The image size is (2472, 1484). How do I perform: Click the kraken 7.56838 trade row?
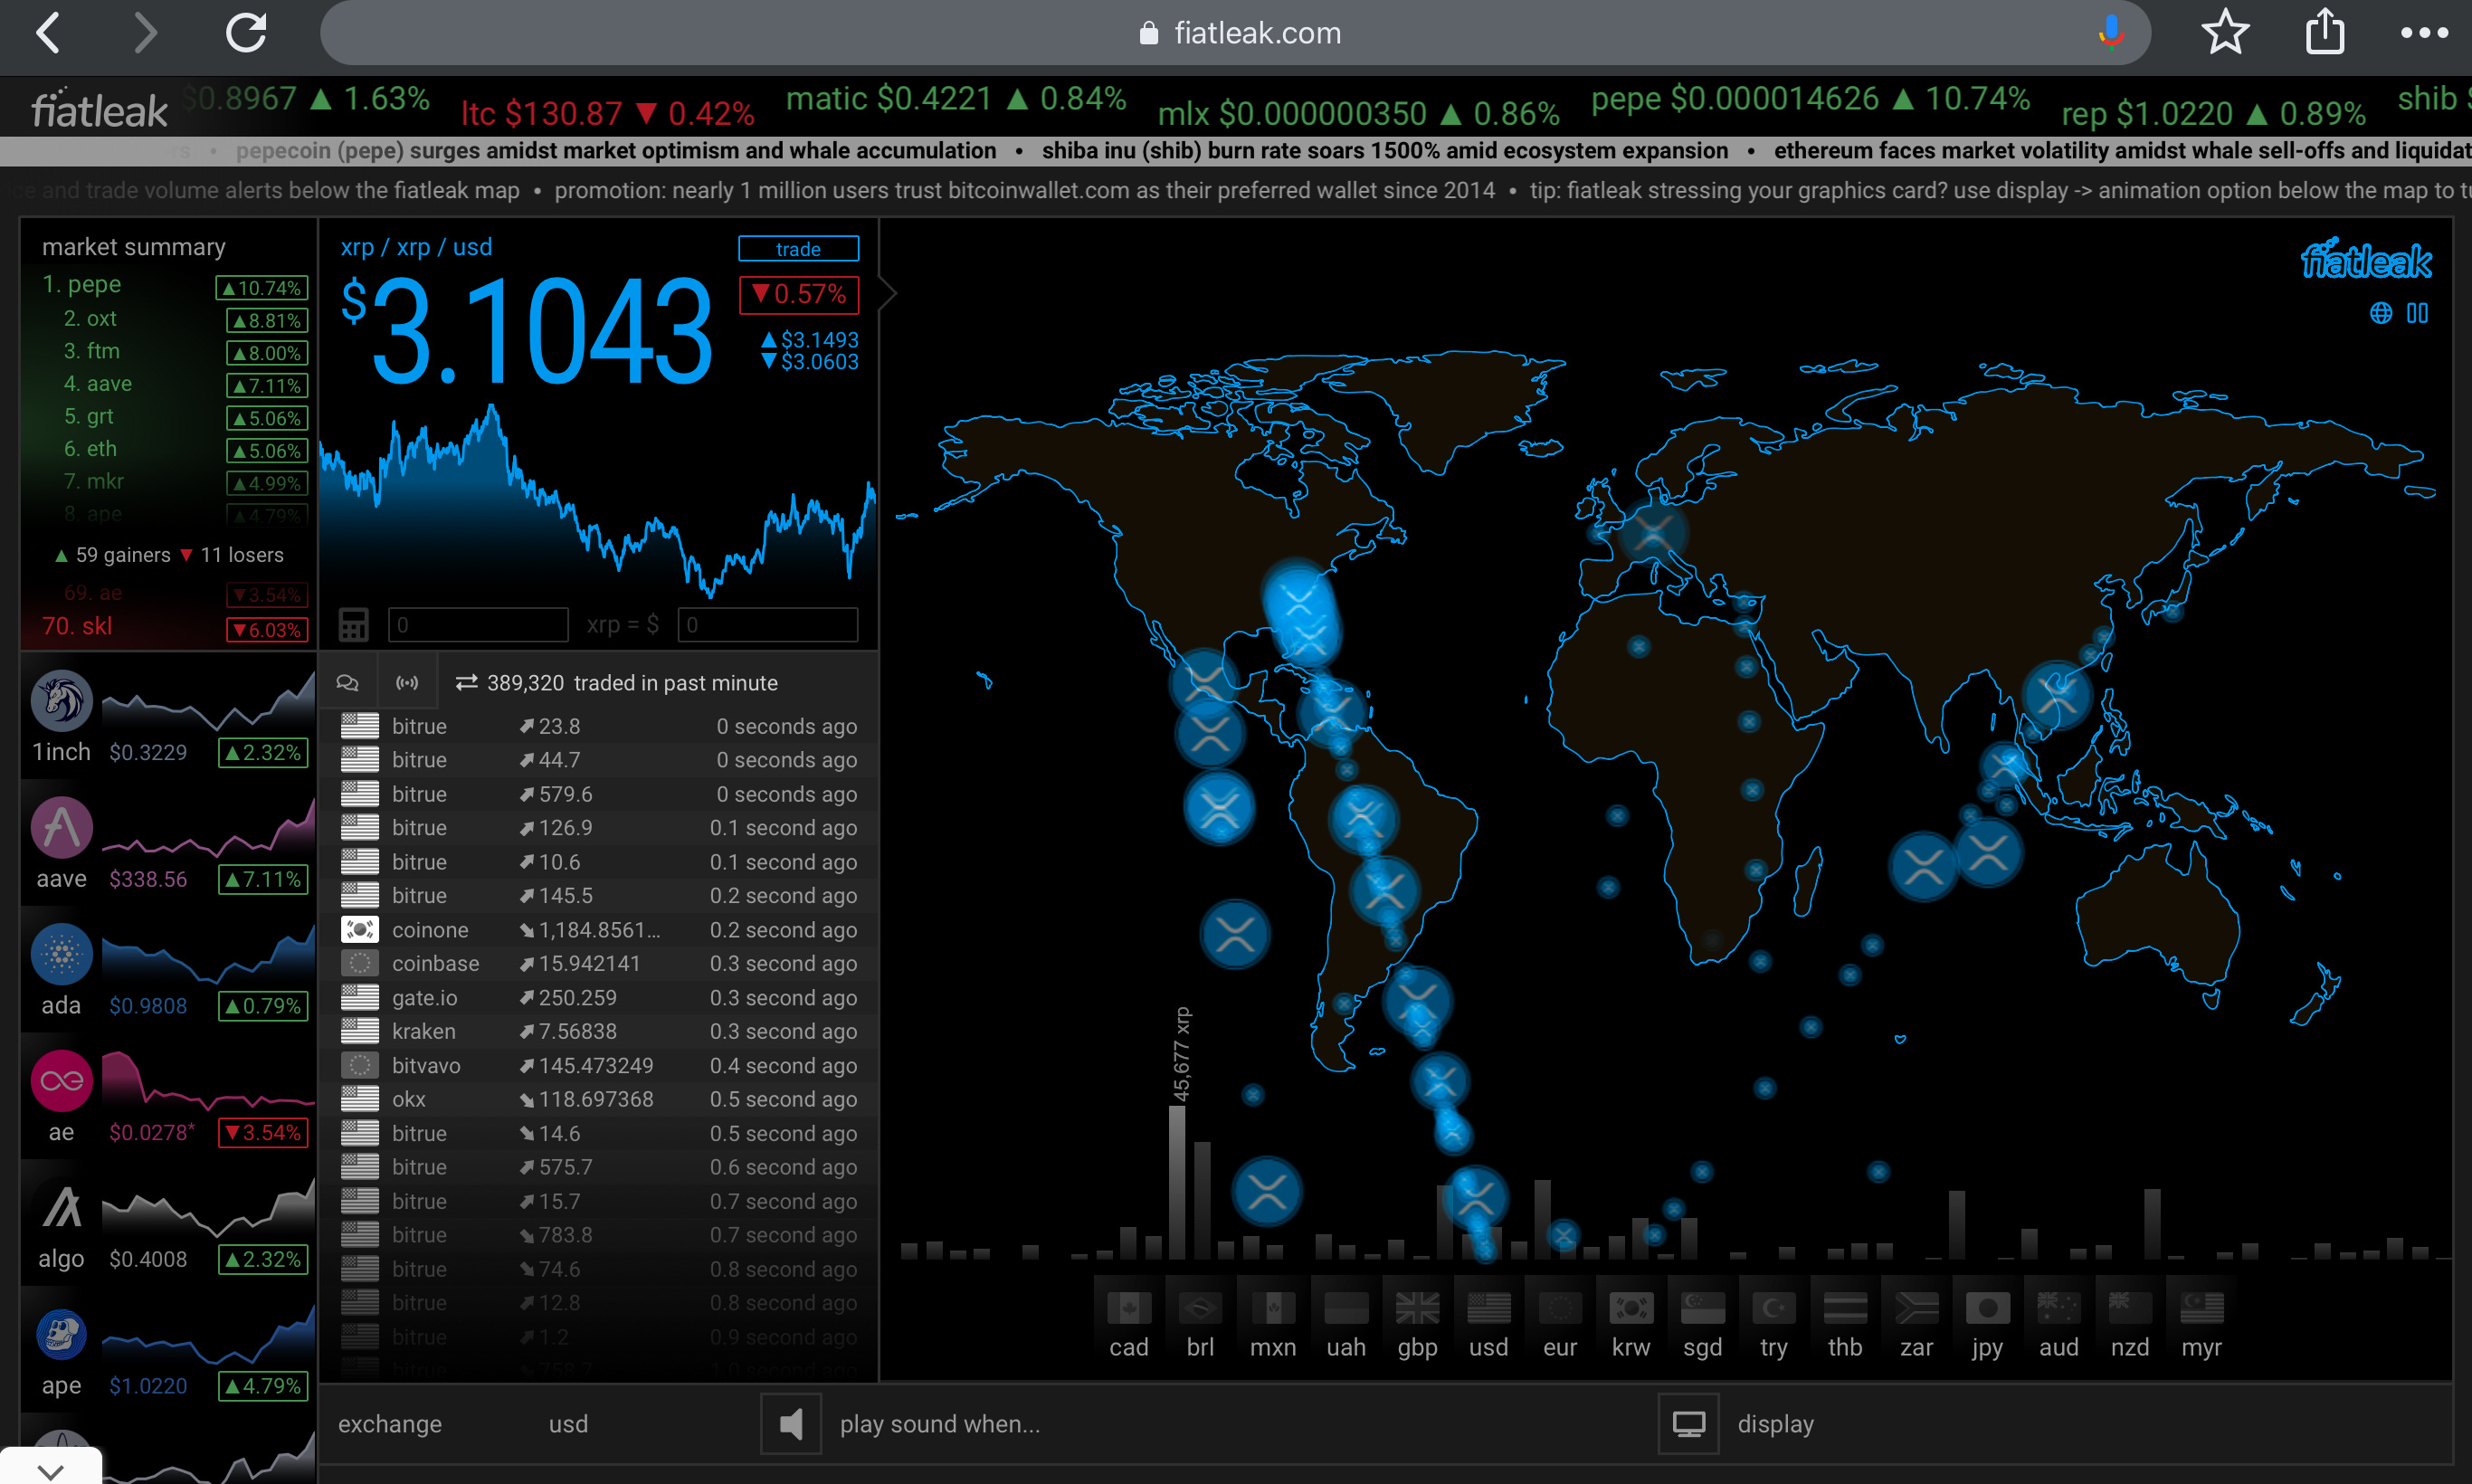(599, 1031)
